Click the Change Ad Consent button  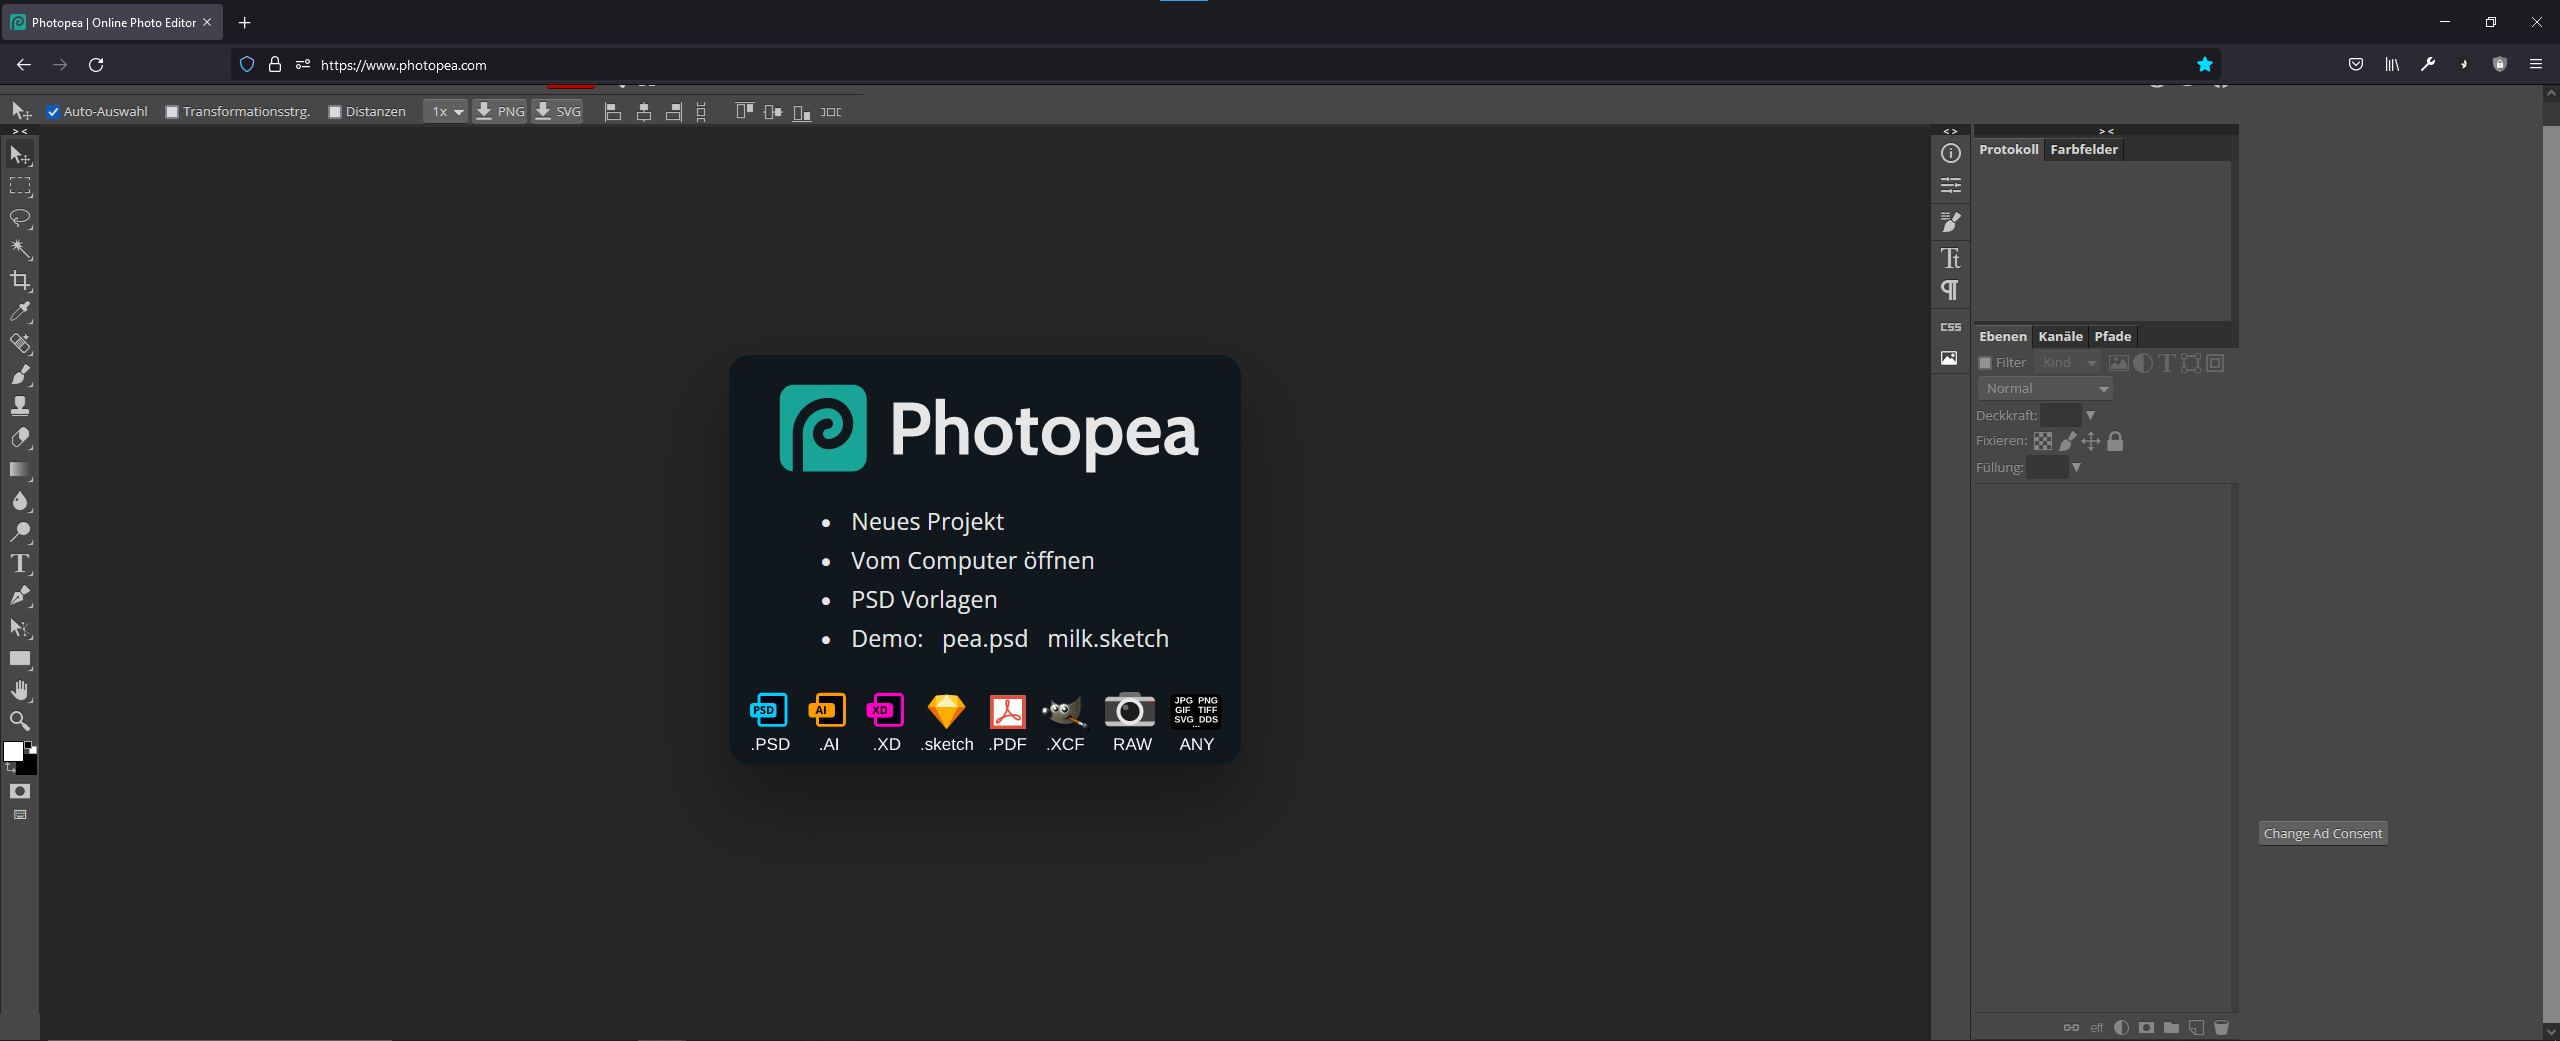(2323, 832)
